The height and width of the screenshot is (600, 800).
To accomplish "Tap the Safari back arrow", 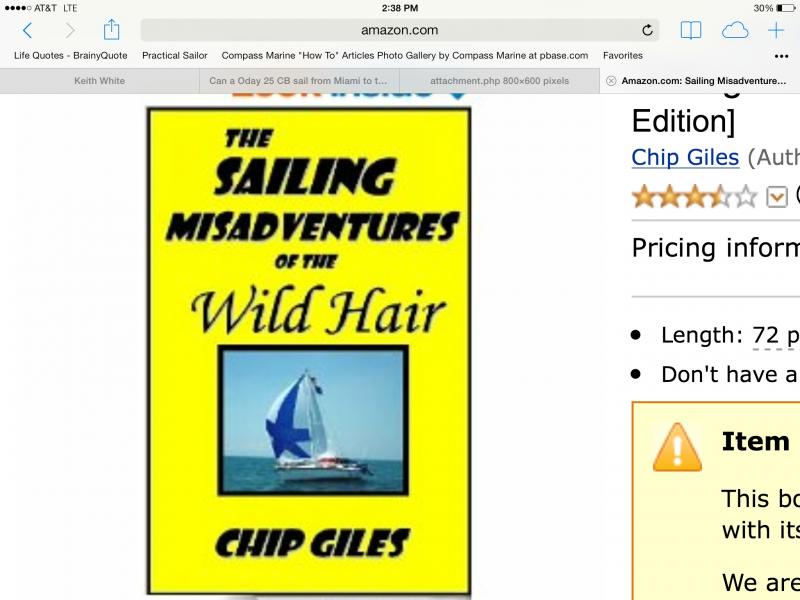I will pos(28,31).
